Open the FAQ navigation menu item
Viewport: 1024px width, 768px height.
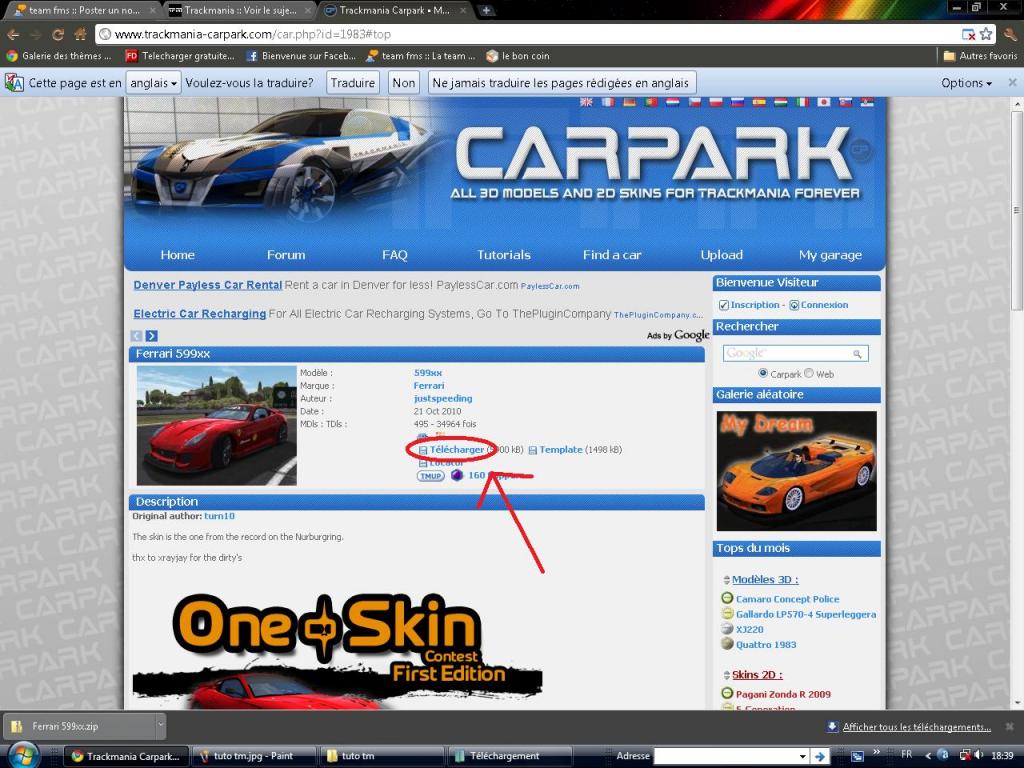click(x=394, y=255)
